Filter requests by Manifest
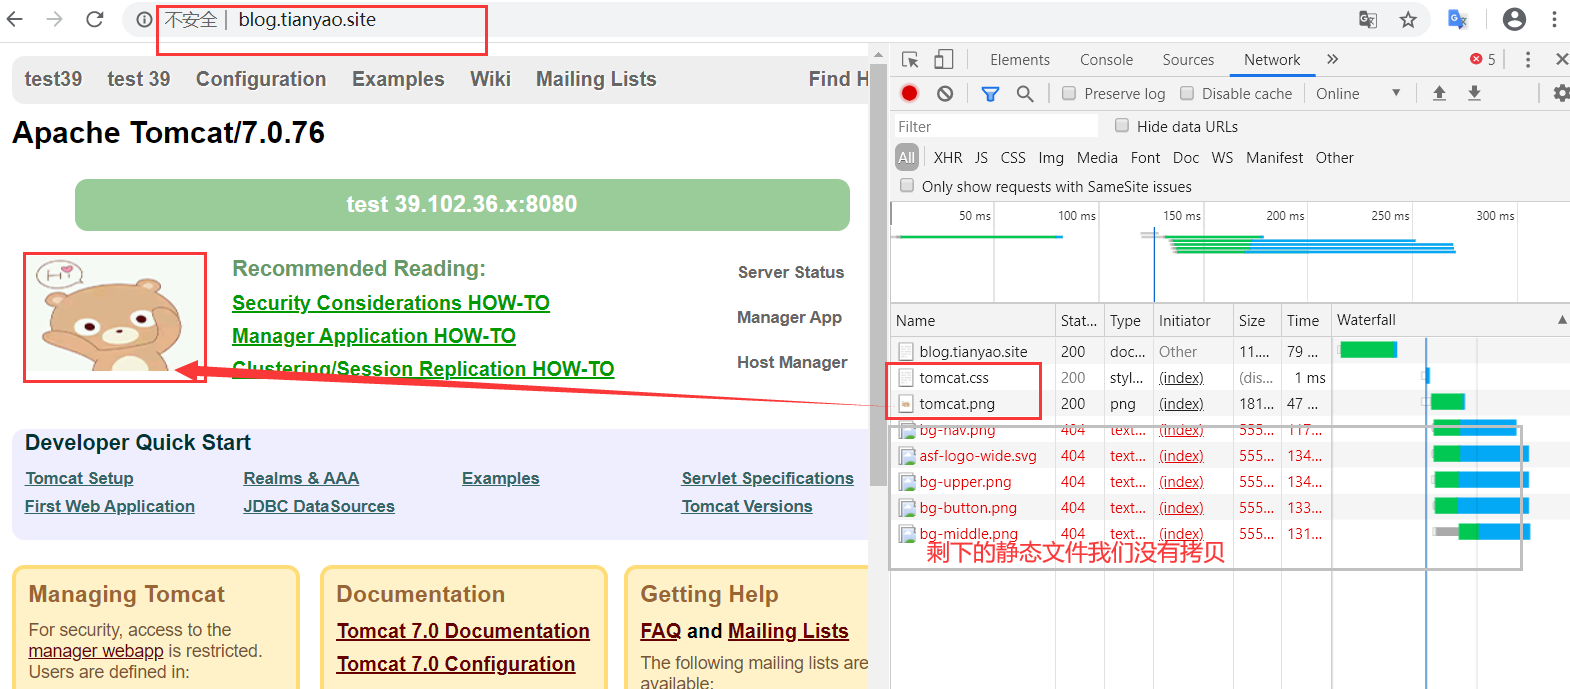The width and height of the screenshot is (1570, 689). (1274, 158)
